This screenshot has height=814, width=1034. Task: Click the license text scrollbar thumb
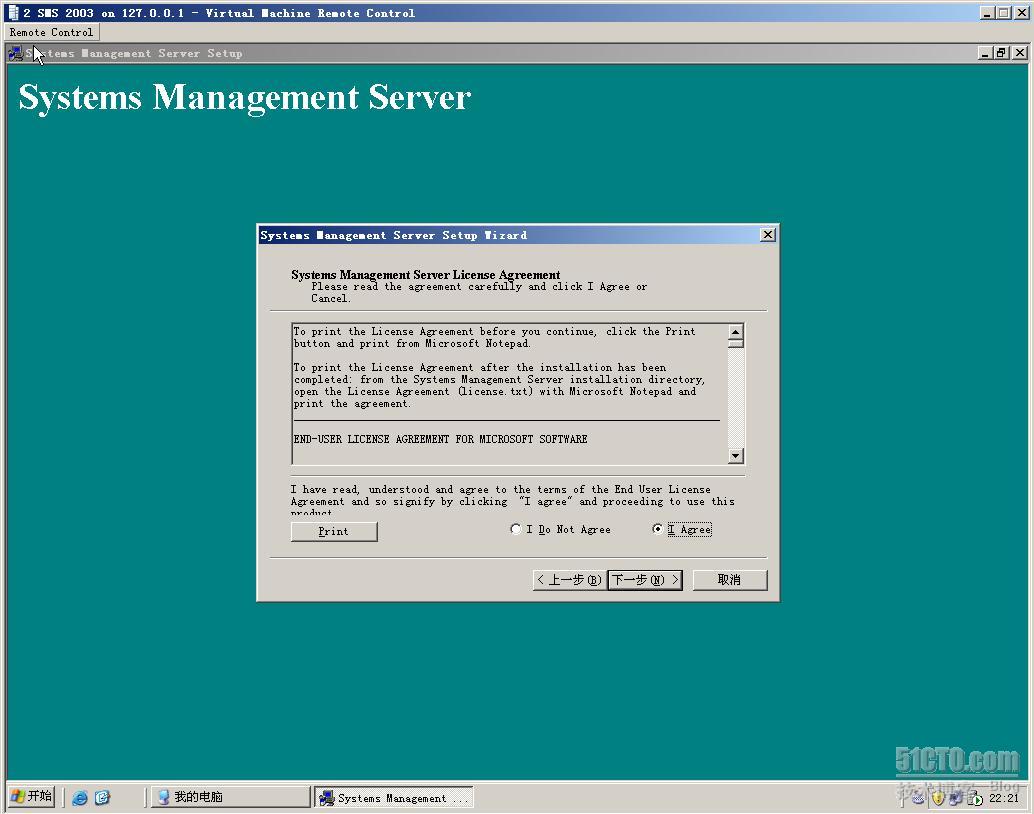point(736,343)
